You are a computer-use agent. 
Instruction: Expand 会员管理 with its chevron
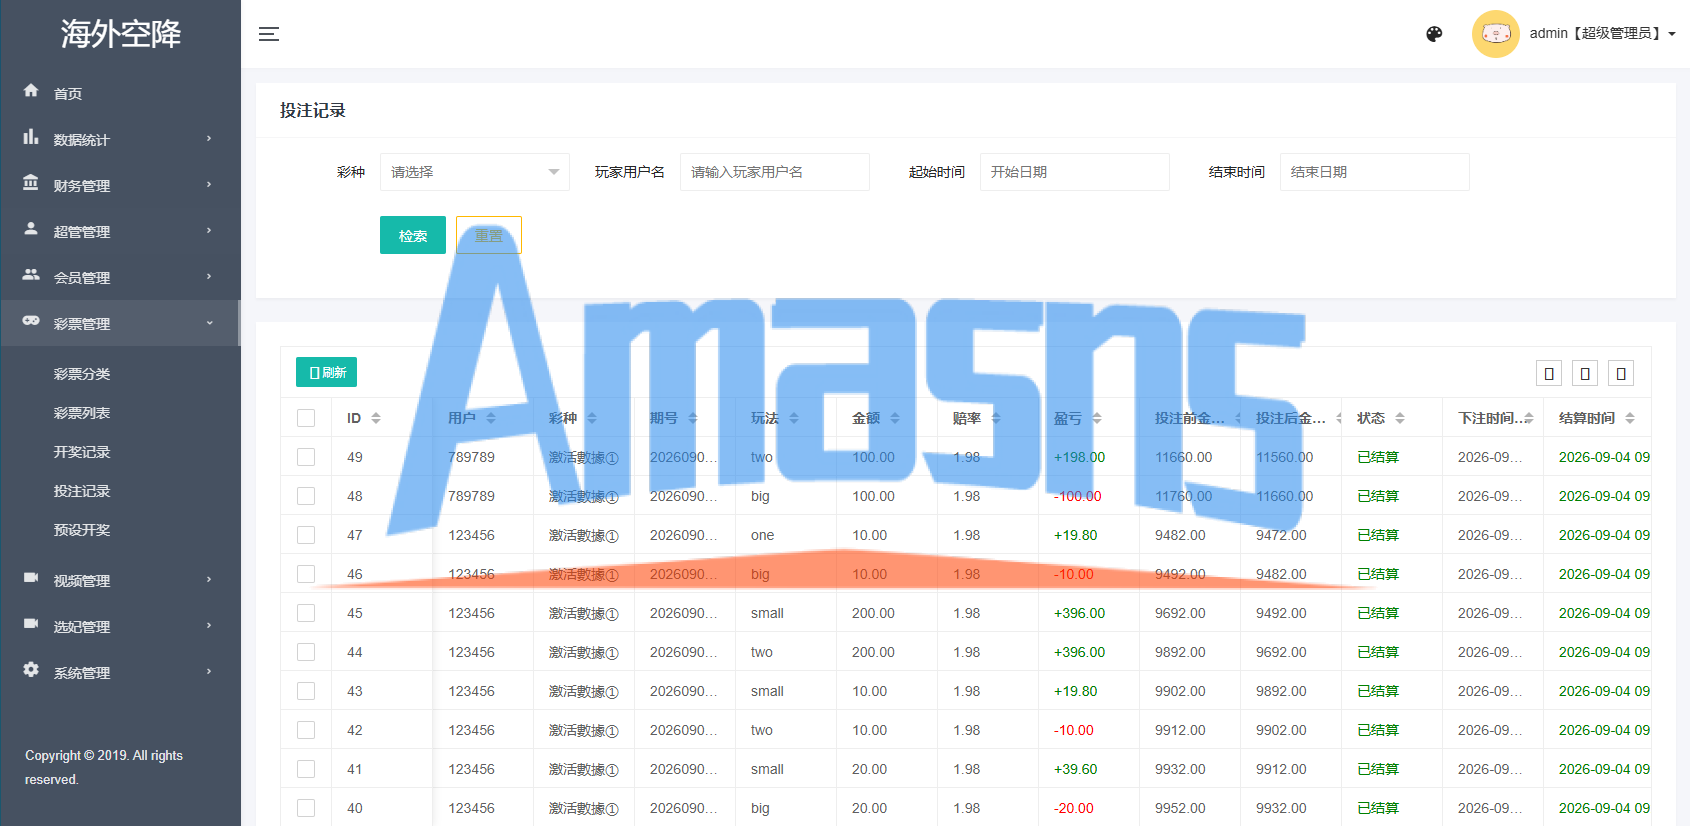209,276
